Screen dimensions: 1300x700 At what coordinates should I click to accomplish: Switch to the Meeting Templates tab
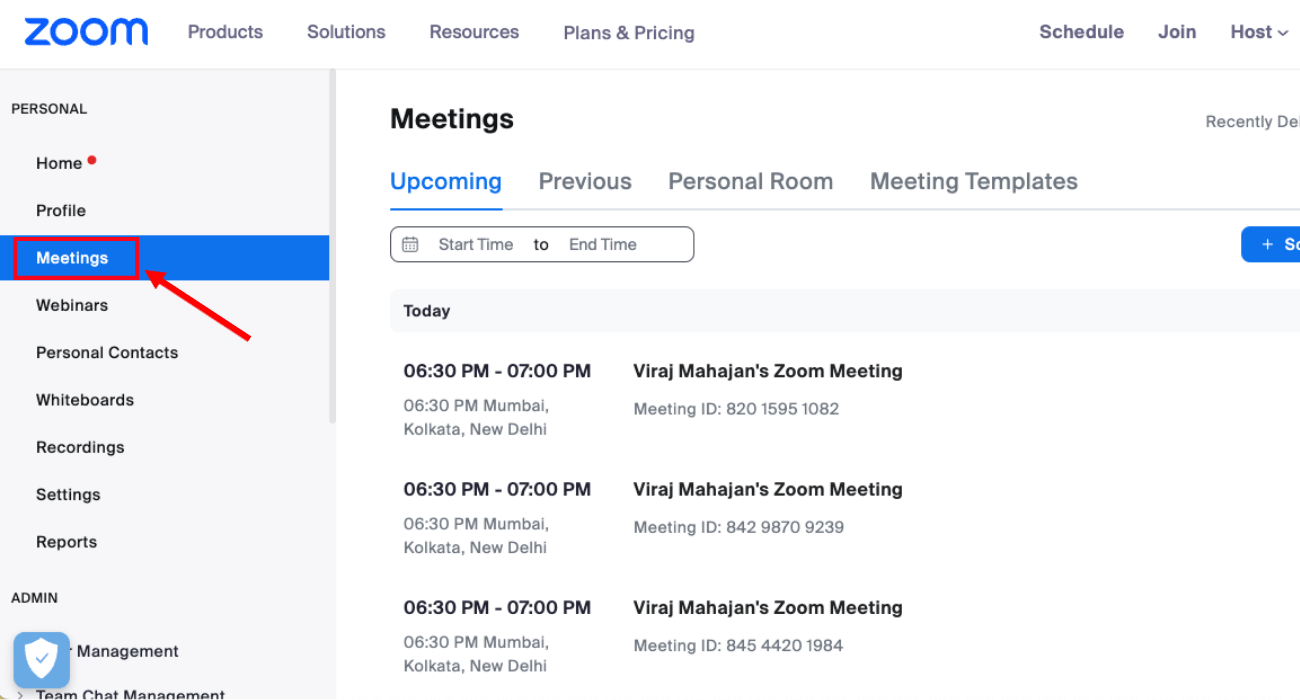coord(974,182)
